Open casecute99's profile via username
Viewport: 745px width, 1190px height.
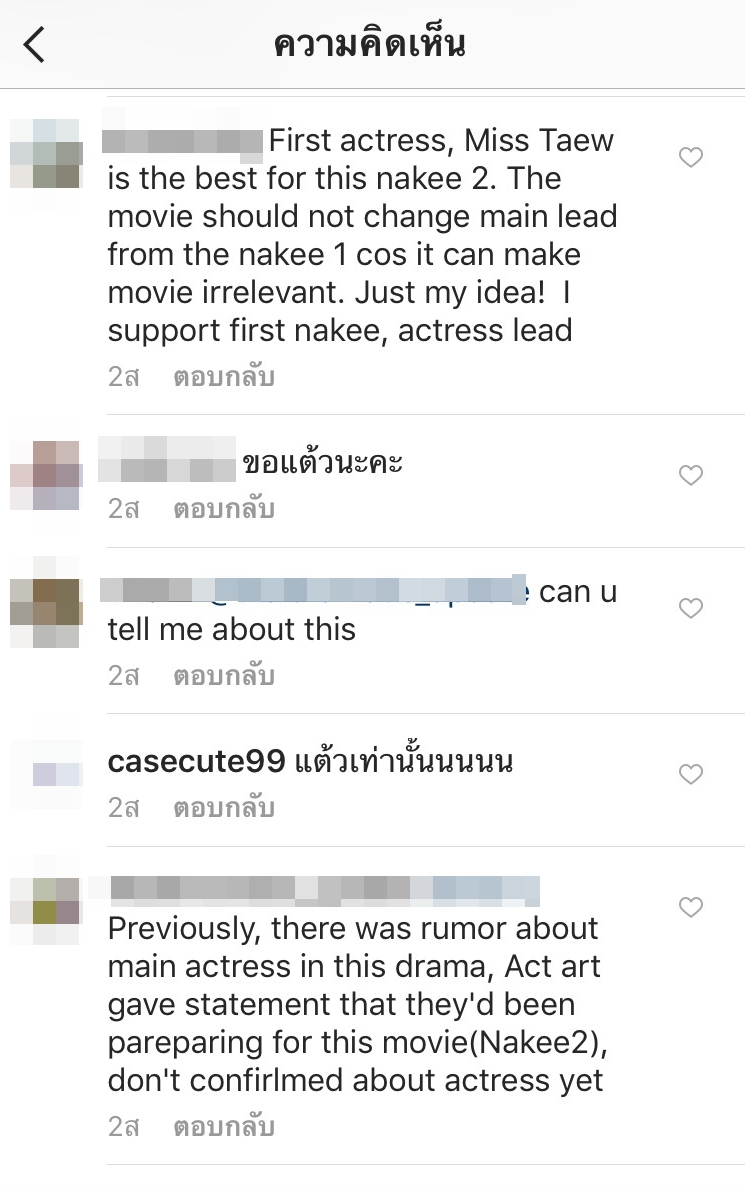(196, 761)
